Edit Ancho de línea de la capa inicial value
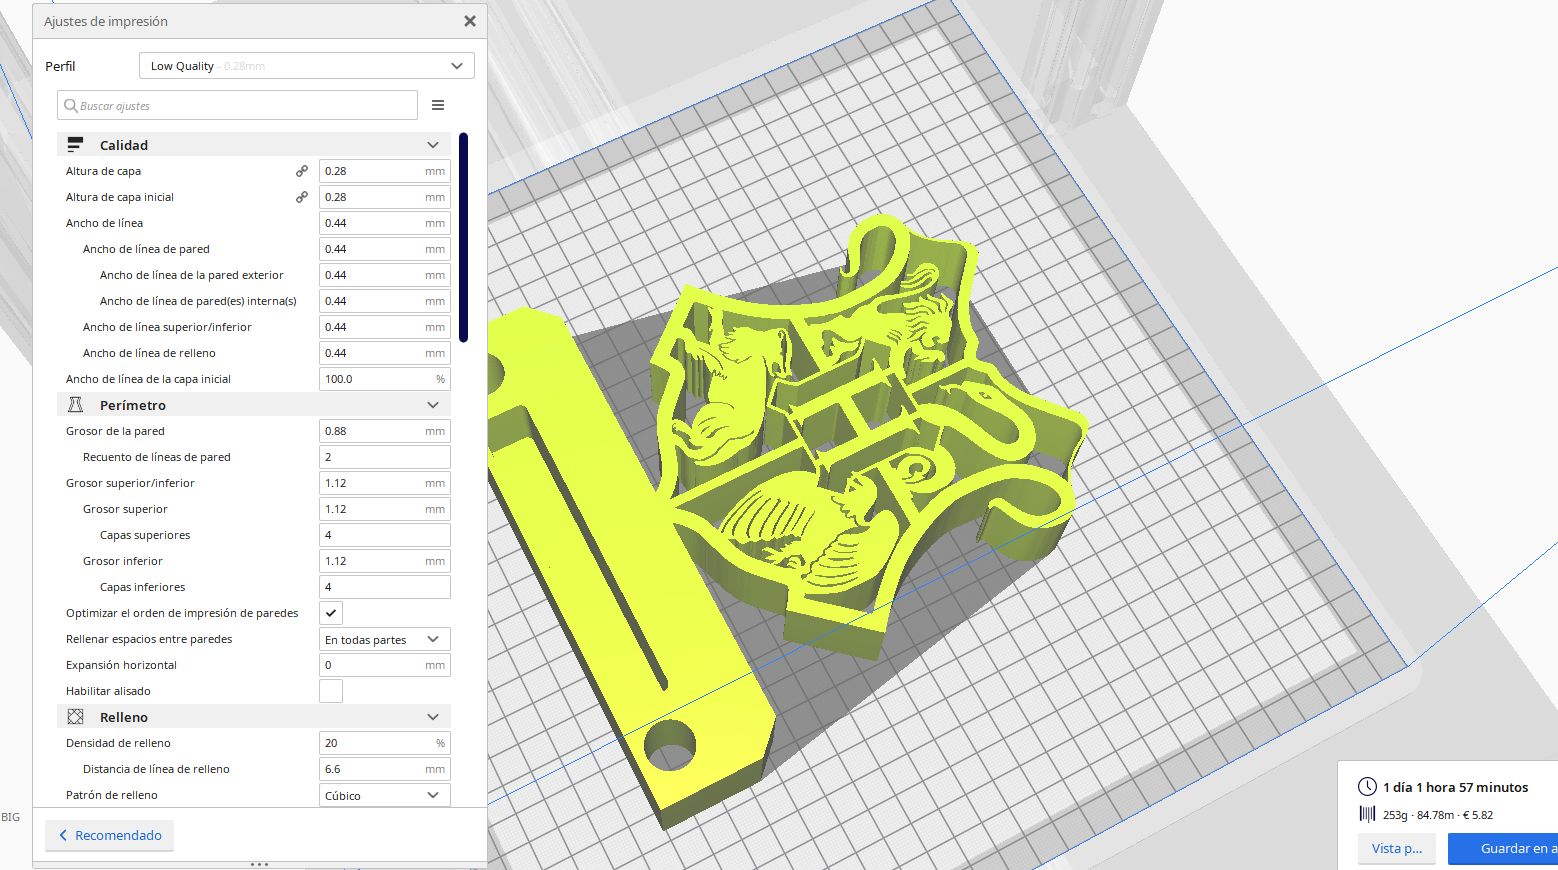Screen dimensions: 1558x870 coord(385,379)
